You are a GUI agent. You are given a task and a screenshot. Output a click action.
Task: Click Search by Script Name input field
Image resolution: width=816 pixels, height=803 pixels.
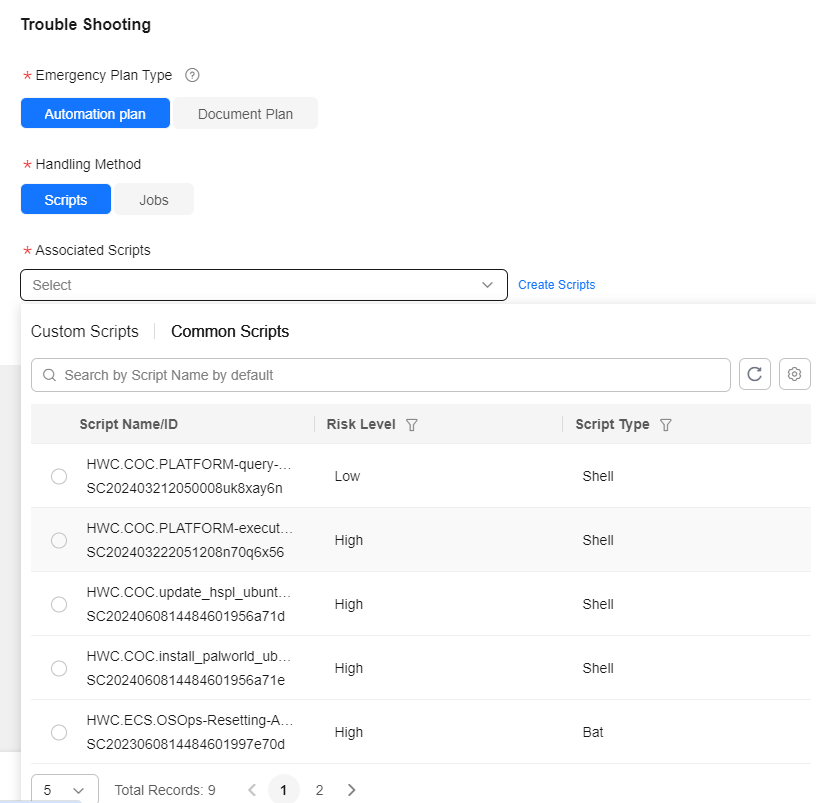coord(381,375)
